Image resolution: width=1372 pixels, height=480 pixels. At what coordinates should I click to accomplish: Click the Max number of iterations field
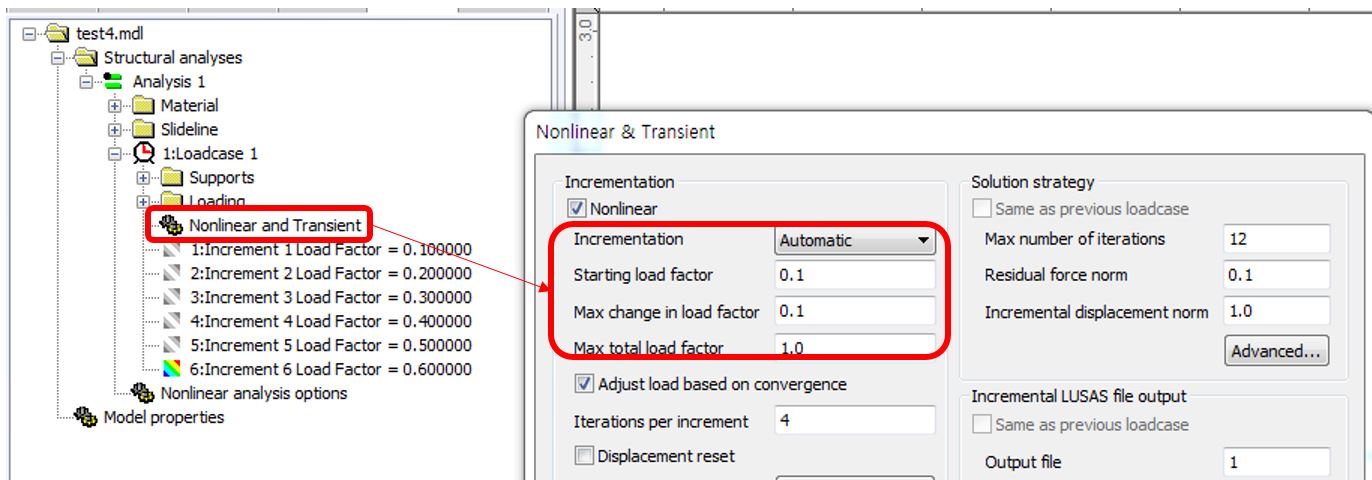point(1276,239)
